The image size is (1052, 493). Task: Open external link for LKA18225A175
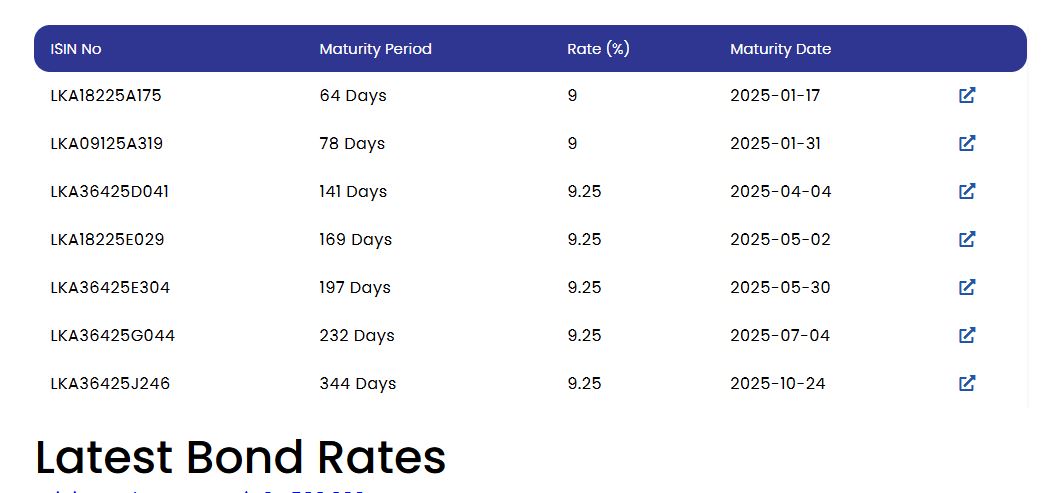tap(967, 95)
